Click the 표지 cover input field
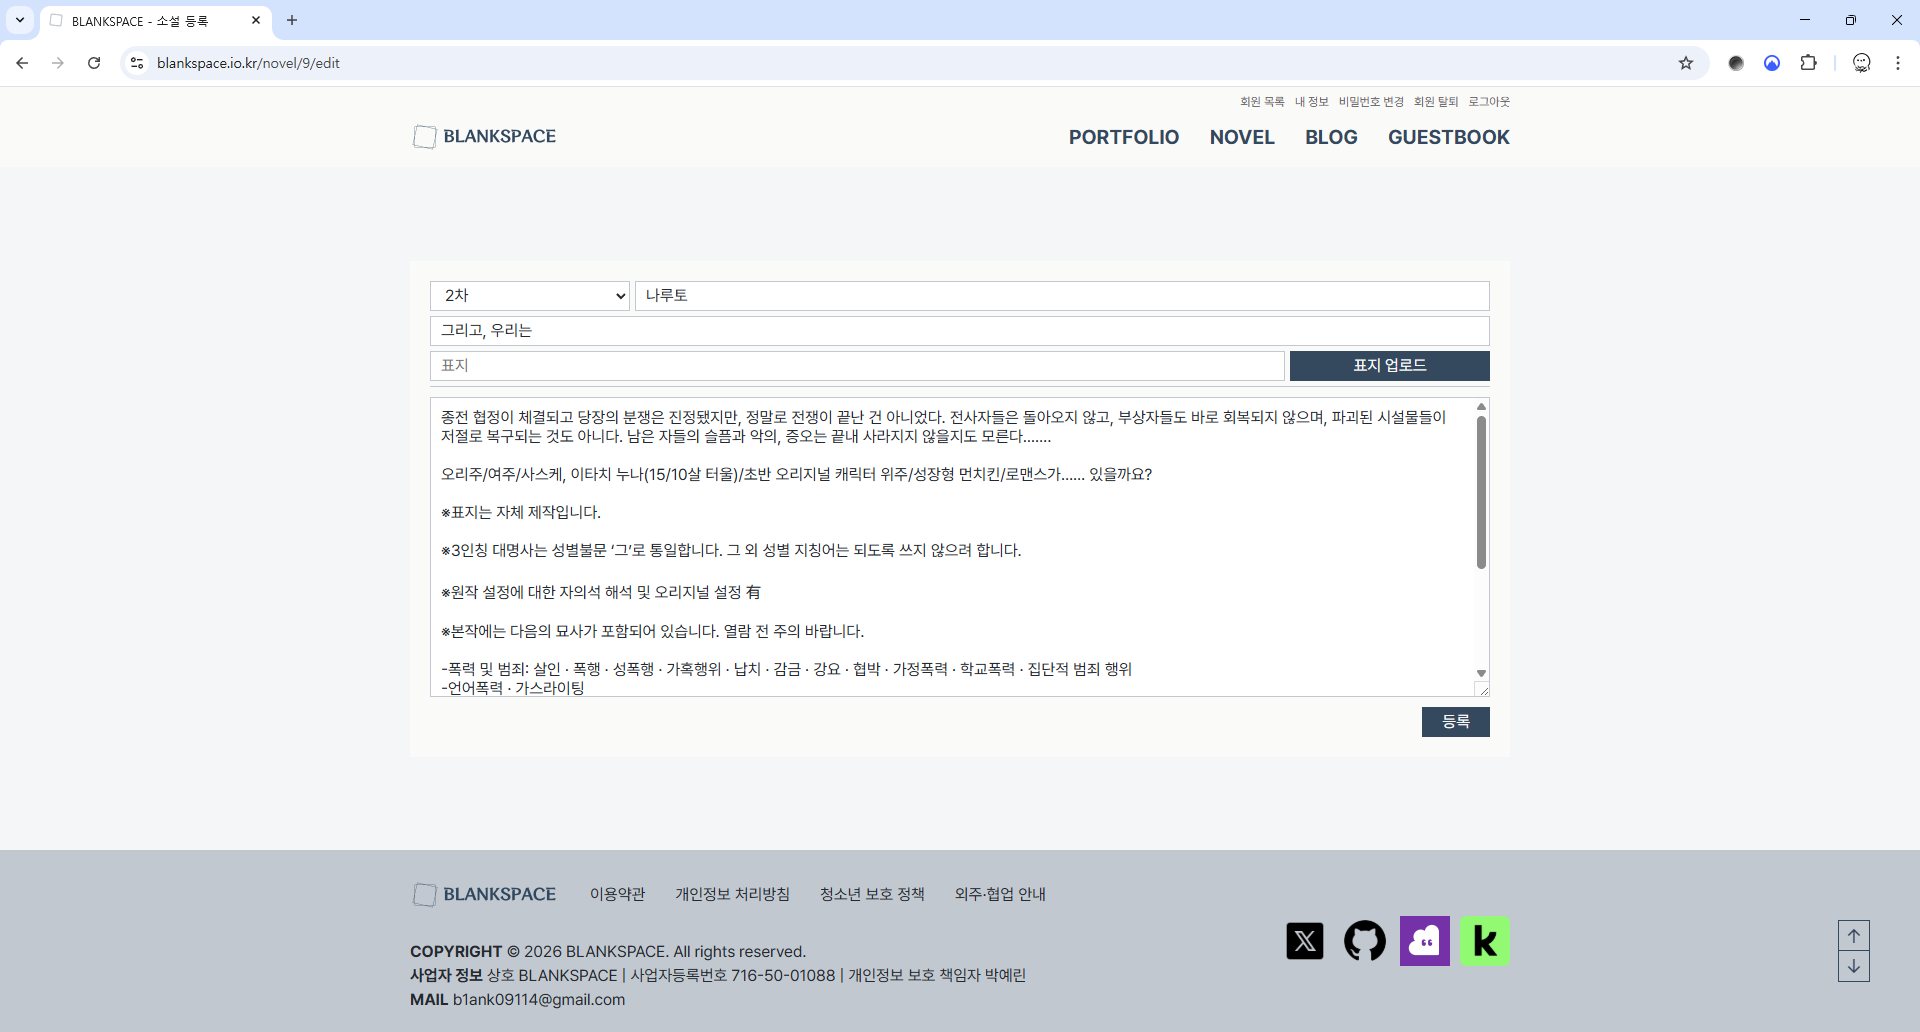Screen dimensions: 1920x1032 [x=857, y=366]
